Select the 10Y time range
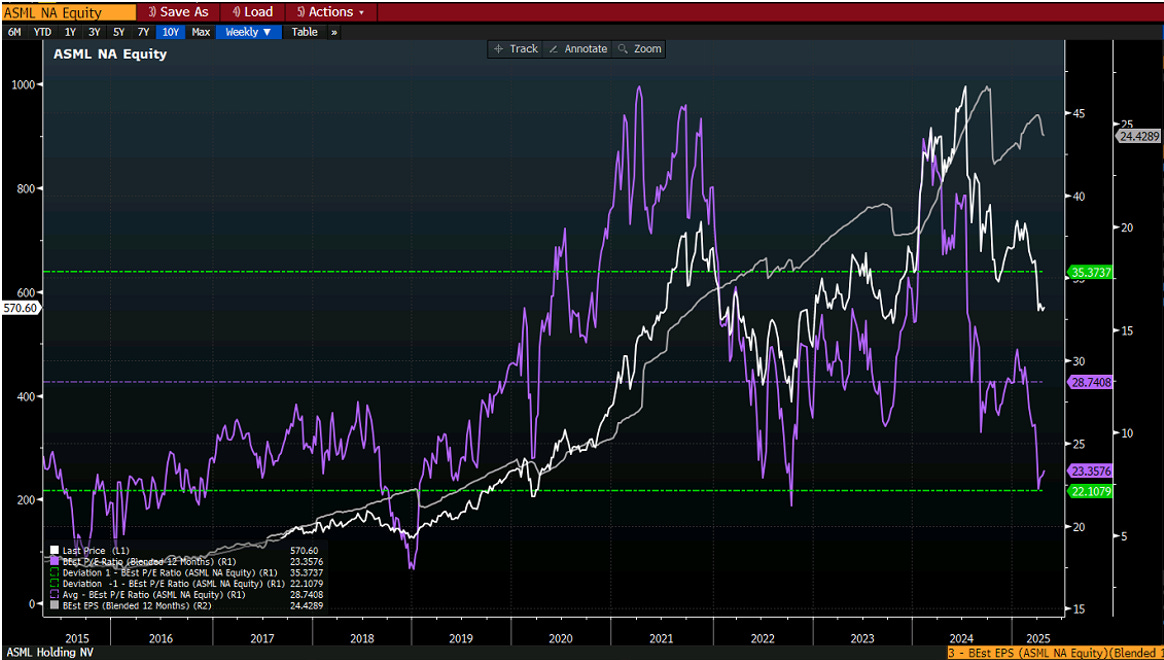This screenshot has width=1164, height=660. [170, 32]
